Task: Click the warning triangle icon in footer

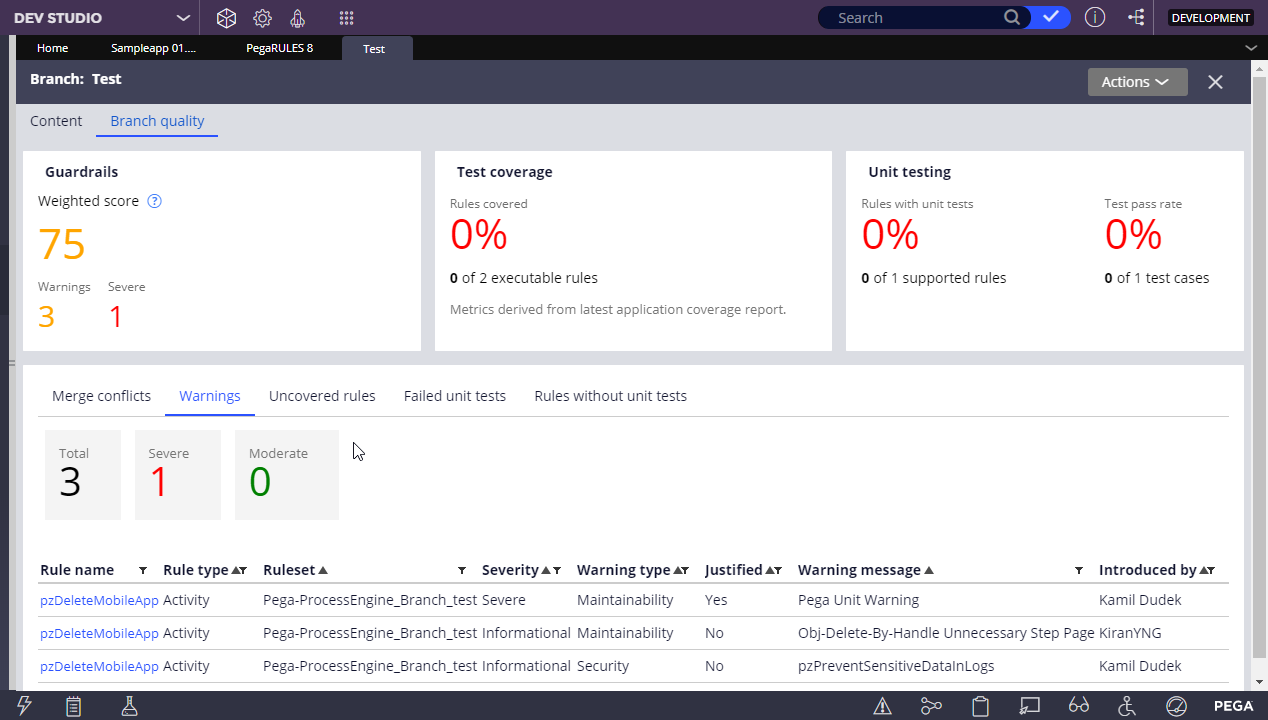Action: click(x=882, y=706)
